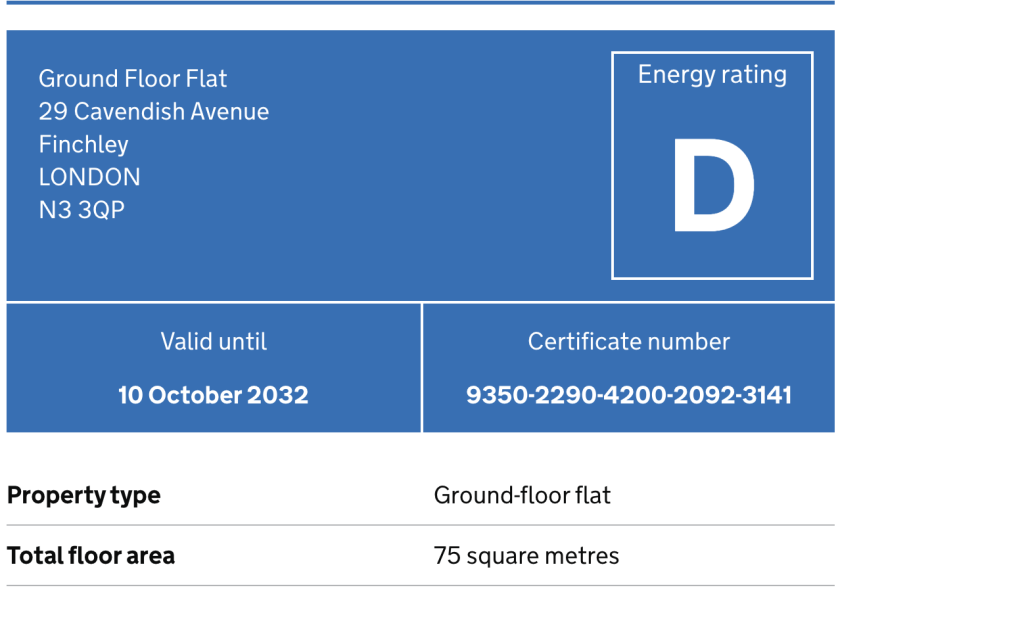Screen dimensions: 1024x619
Task: Select the Finchley address line
Action: (84, 144)
